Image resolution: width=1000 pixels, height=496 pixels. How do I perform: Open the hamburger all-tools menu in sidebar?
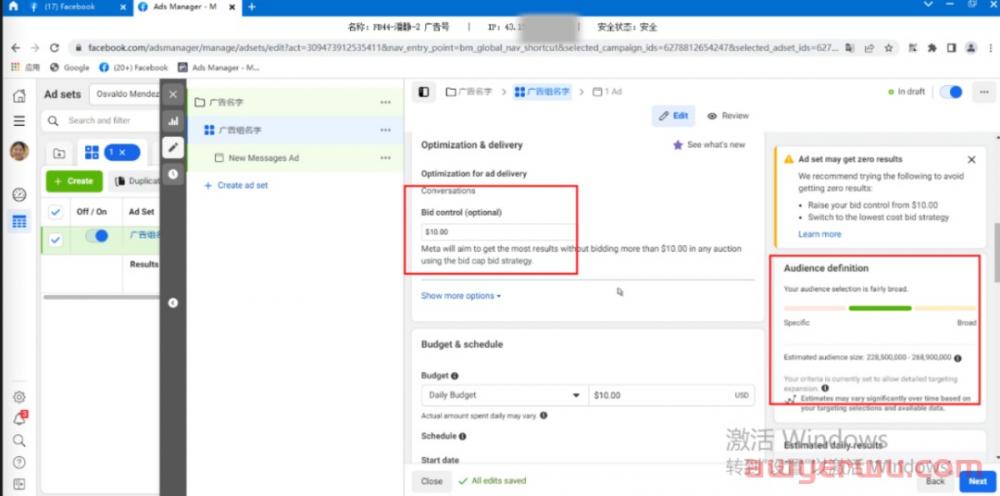tap(20, 120)
